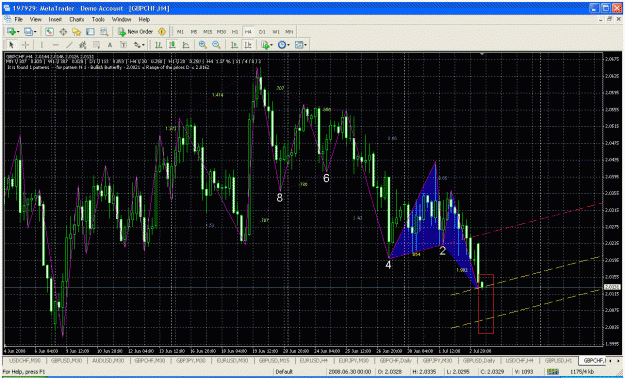Expand the New Chart dropdown arrow
The height and width of the screenshot is (378, 625).
18,32
